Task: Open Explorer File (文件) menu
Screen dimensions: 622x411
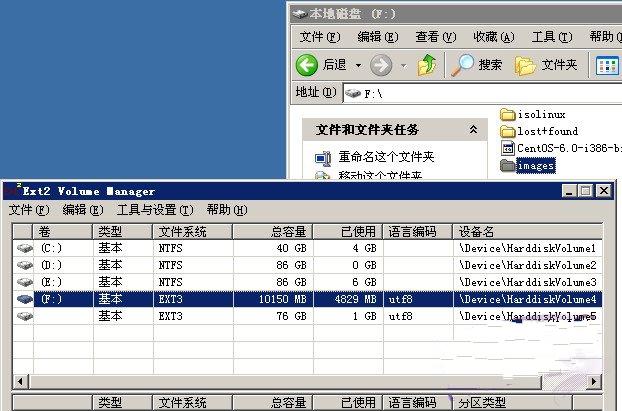Action: point(320,37)
